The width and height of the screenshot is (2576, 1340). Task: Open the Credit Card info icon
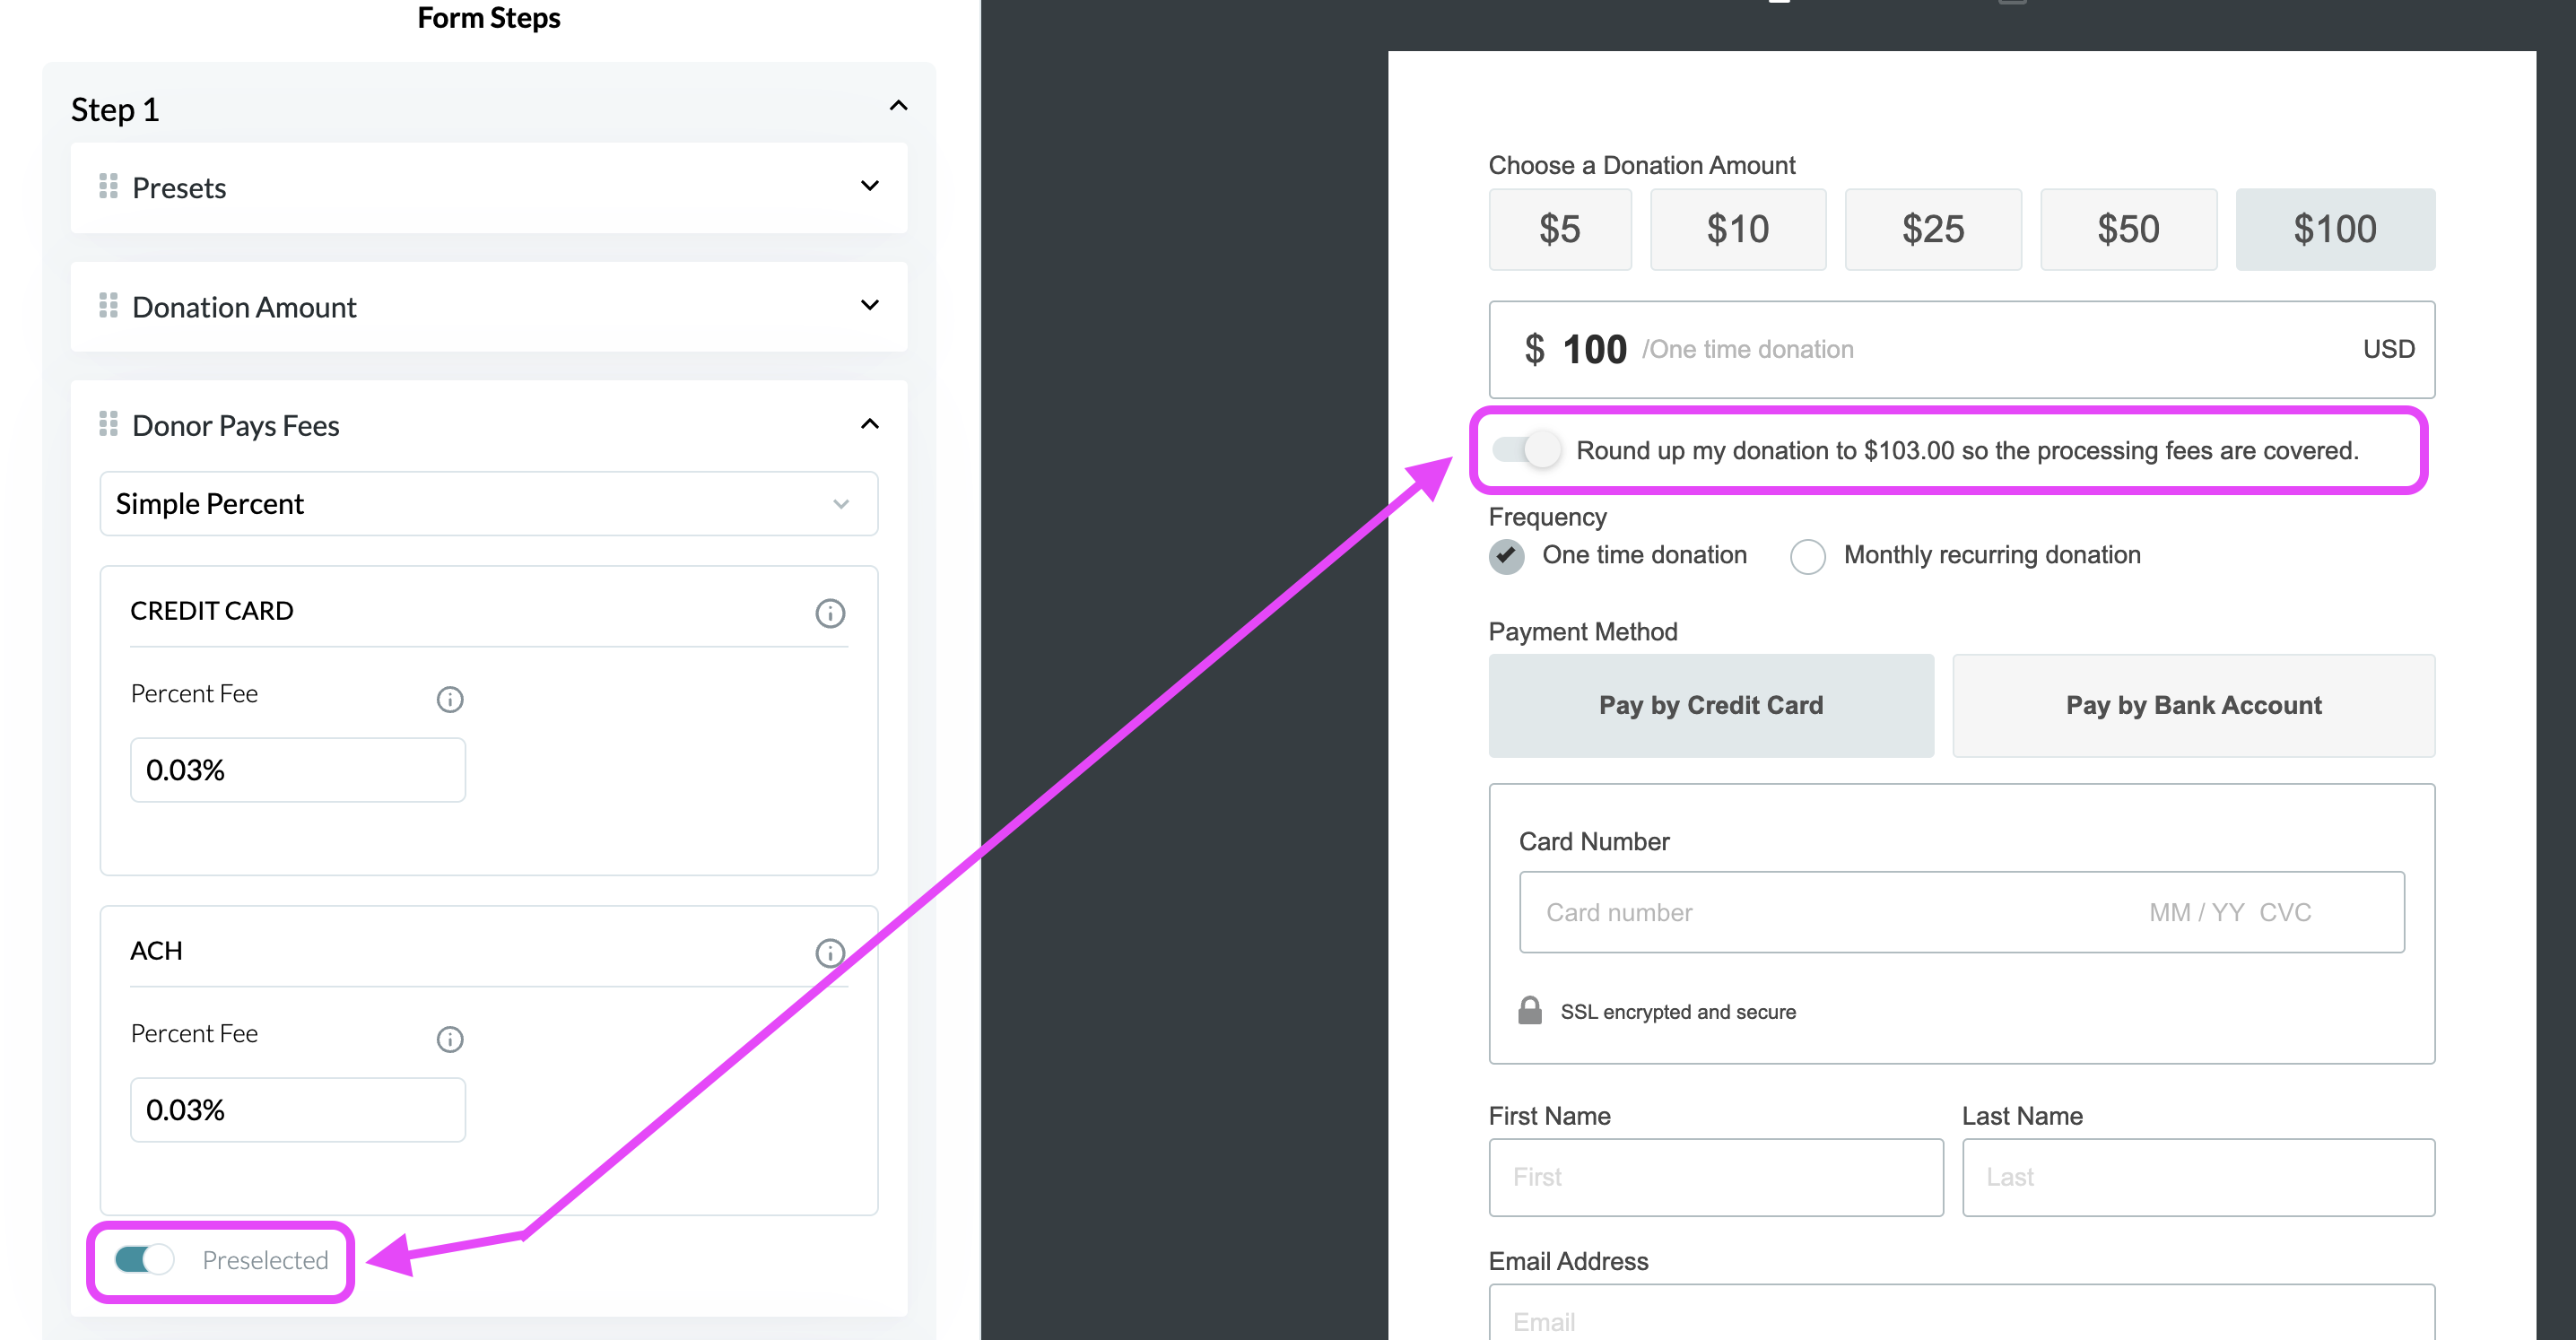tap(829, 613)
